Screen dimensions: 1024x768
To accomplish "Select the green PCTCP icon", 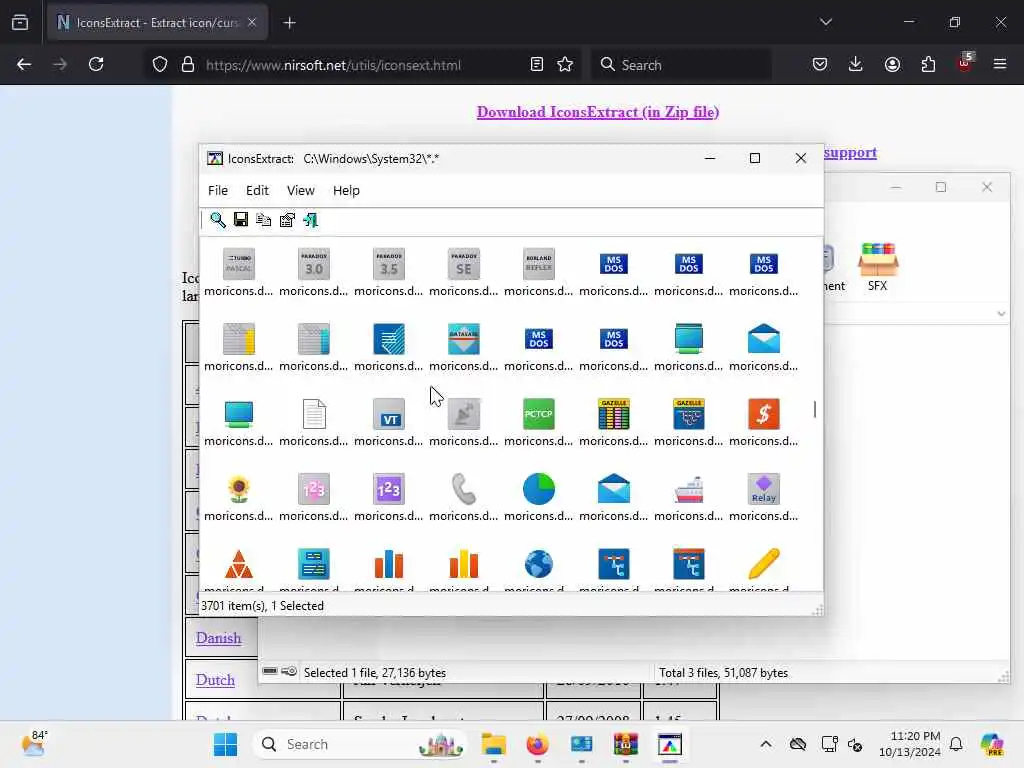I will pyautogui.click(x=539, y=414).
